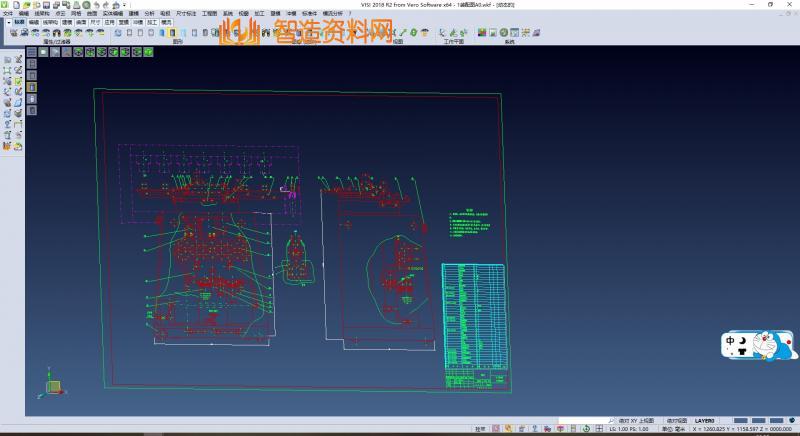Click the XYZ axis triad in viewport corner
The image size is (800, 436).
51,384
